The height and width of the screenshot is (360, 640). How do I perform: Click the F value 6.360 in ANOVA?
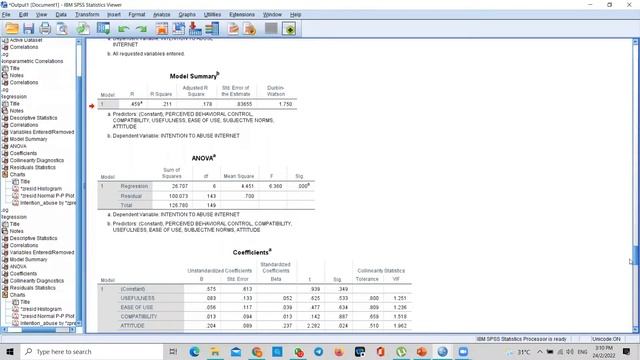[x=276, y=186]
